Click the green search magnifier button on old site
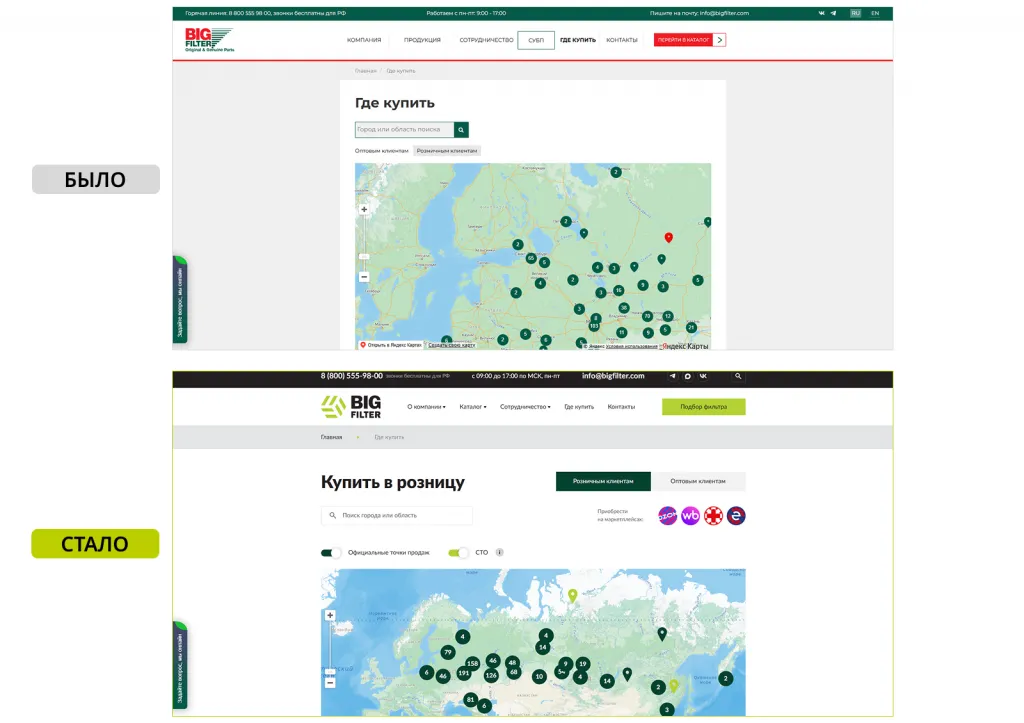This screenshot has width=1024, height=723. (461, 130)
